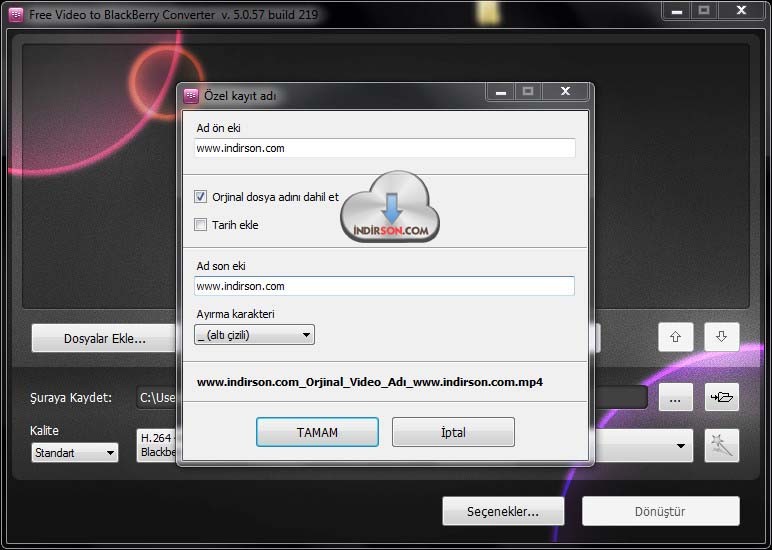Open the Kalite Standart dropdown
Viewport: 772px width, 550px height.
[75, 453]
